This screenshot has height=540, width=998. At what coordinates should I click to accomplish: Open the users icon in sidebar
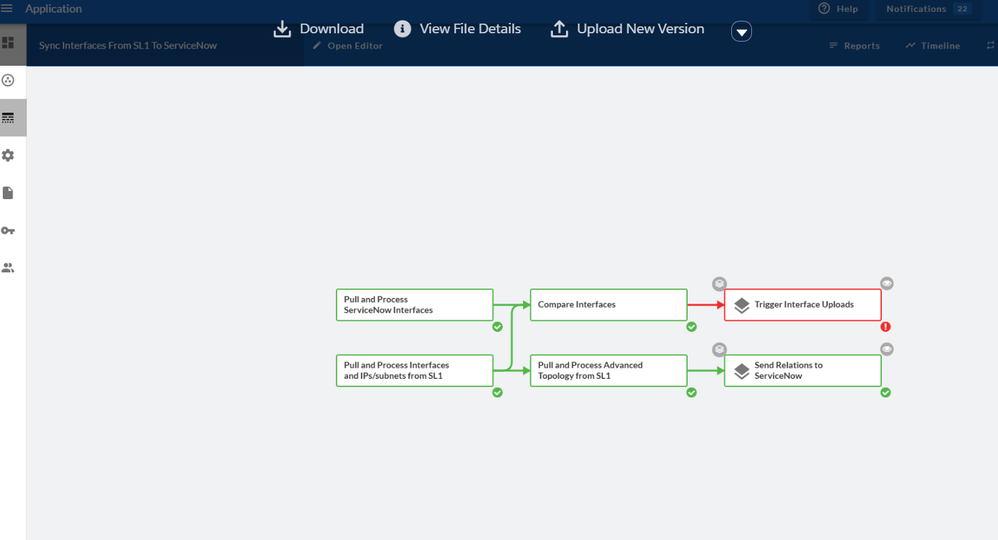[8, 268]
